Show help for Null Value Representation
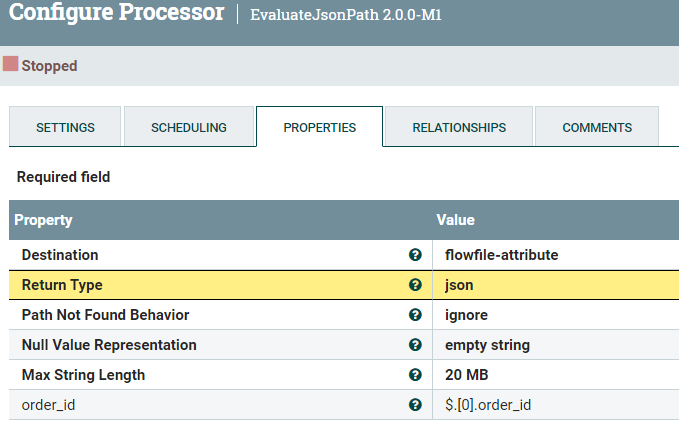 (x=415, y=345)
